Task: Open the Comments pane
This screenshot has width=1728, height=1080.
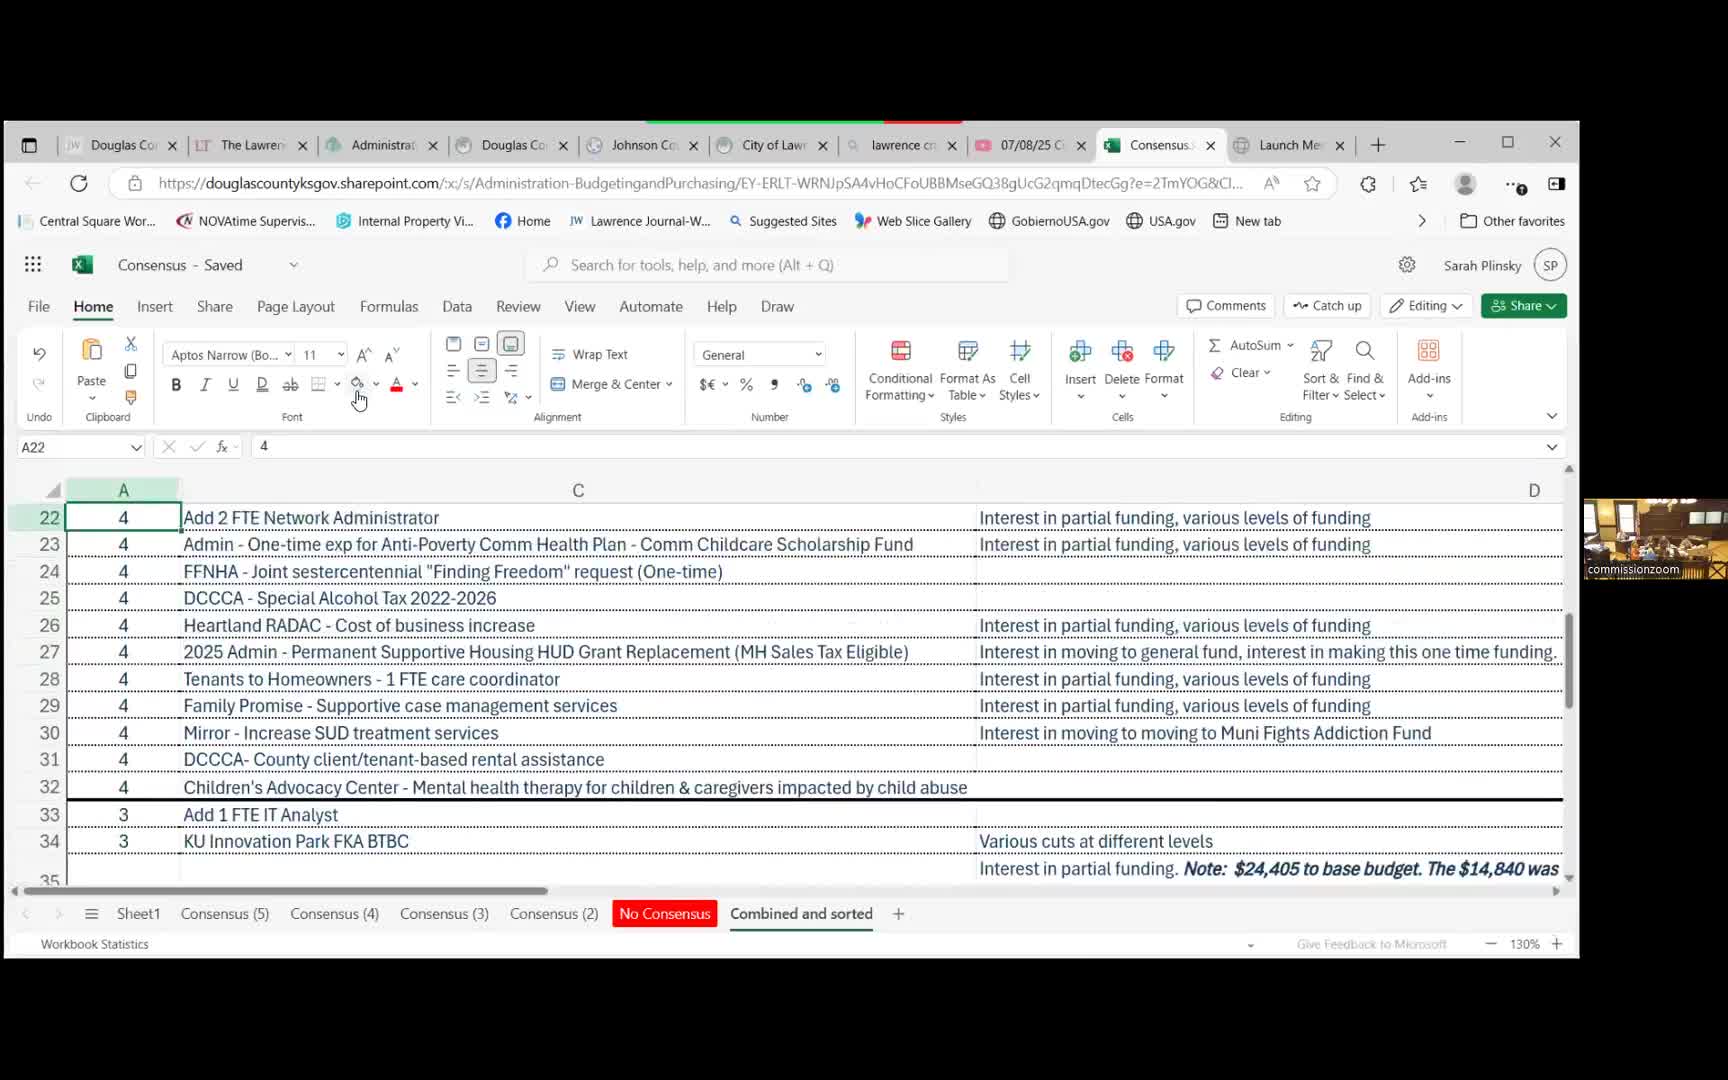Action: tap(1225, 306)
